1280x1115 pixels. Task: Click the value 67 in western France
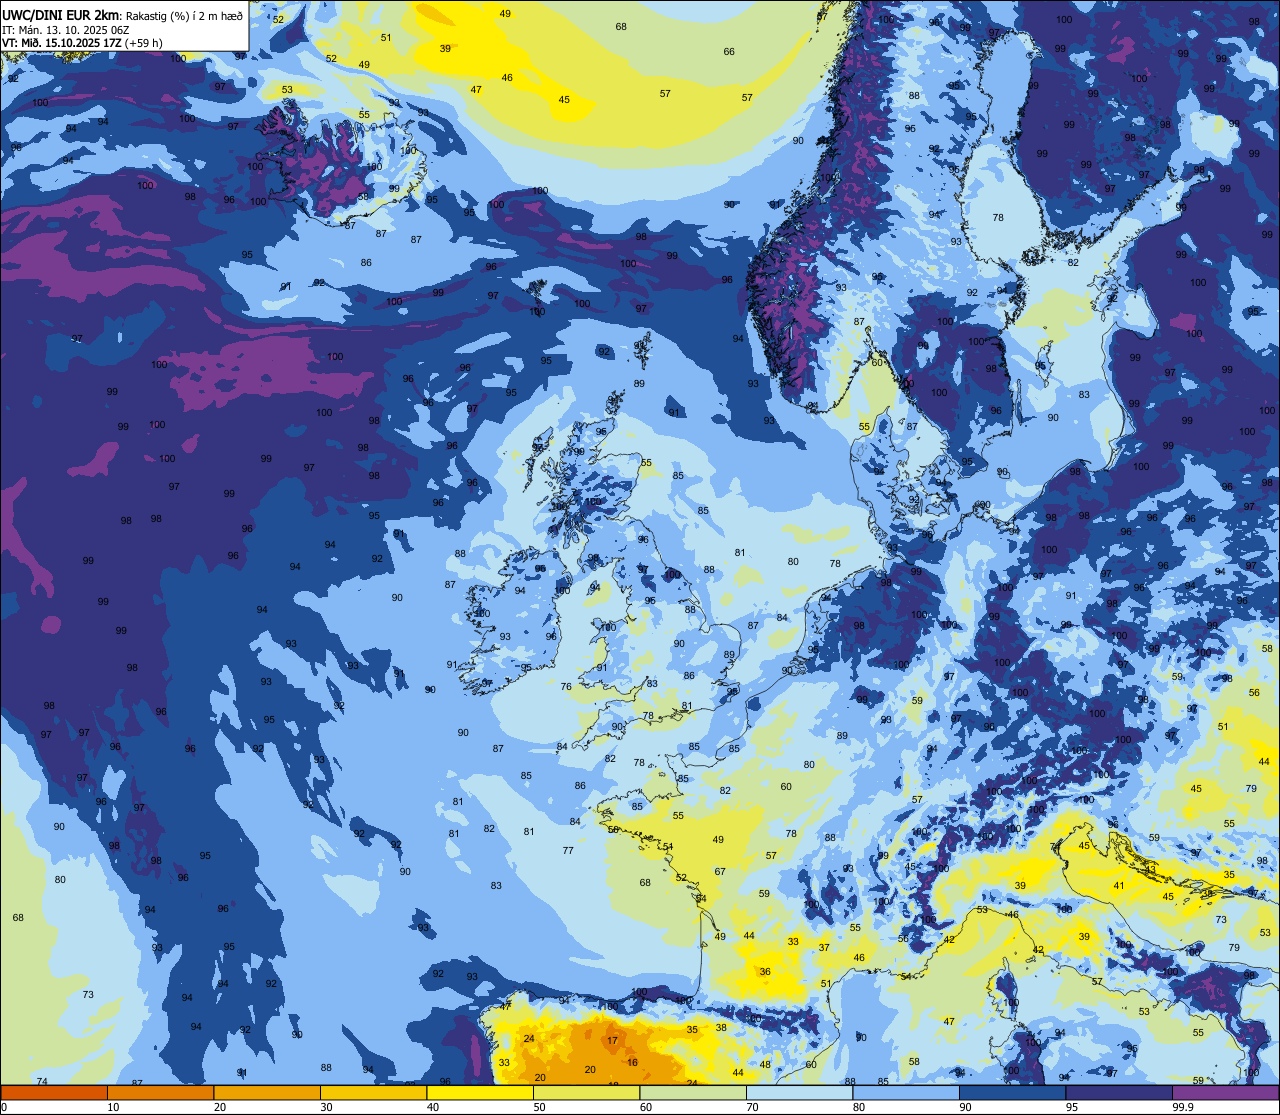click(720, 872)
